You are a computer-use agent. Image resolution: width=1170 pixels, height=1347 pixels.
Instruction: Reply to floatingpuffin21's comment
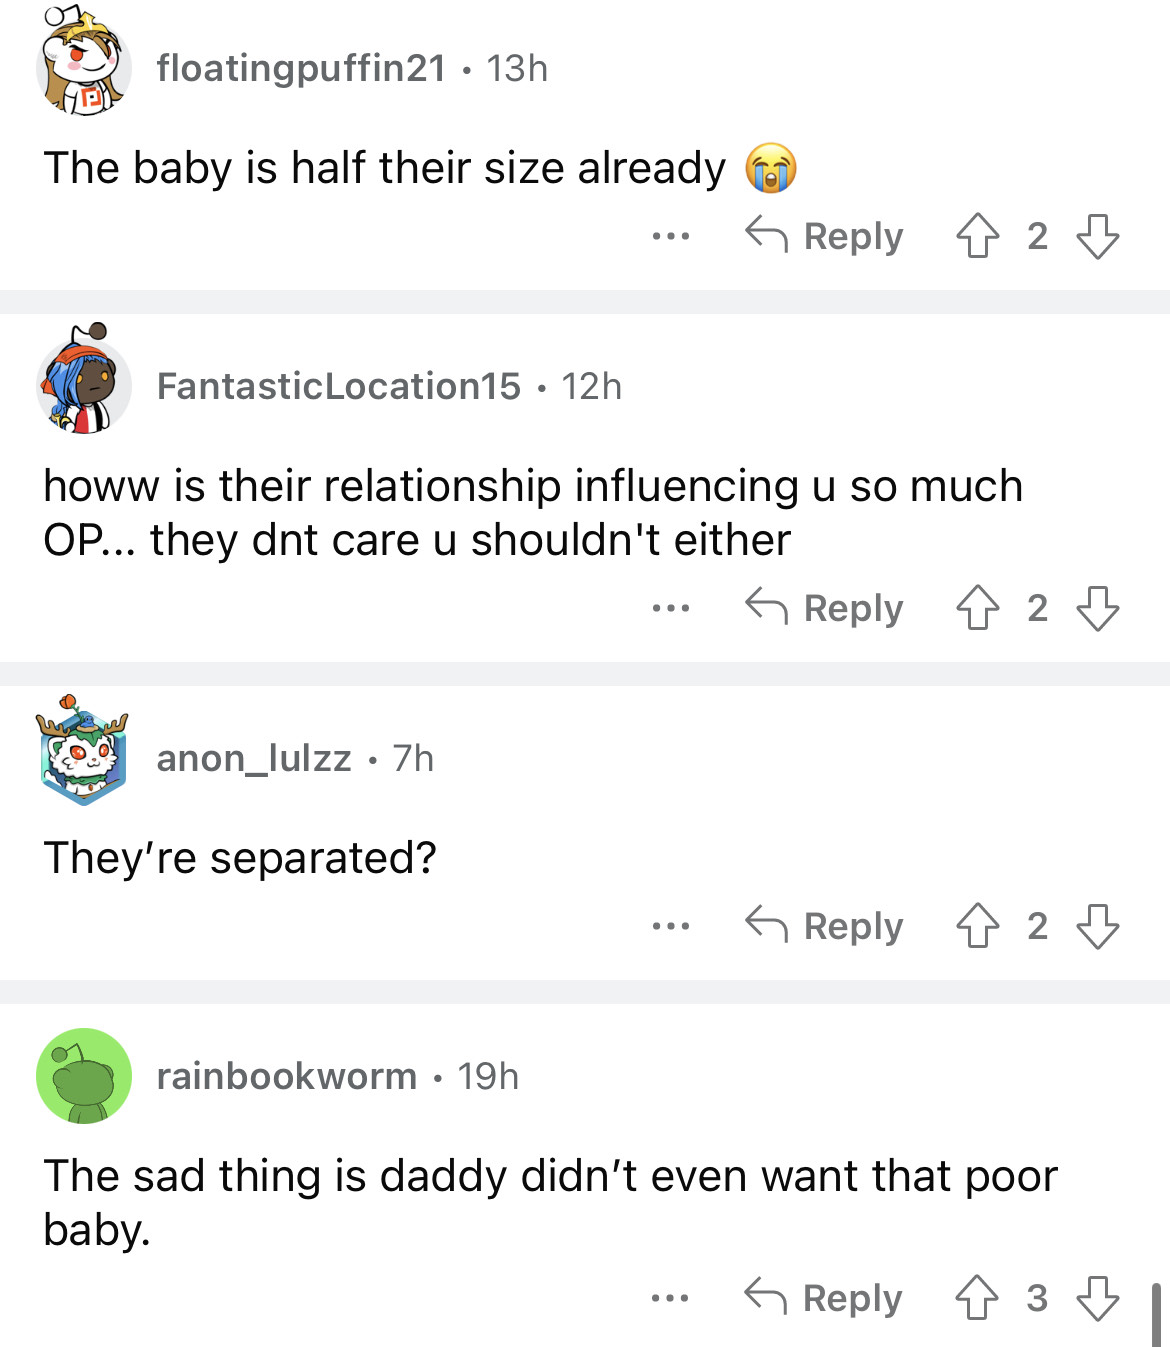[825, 237]
